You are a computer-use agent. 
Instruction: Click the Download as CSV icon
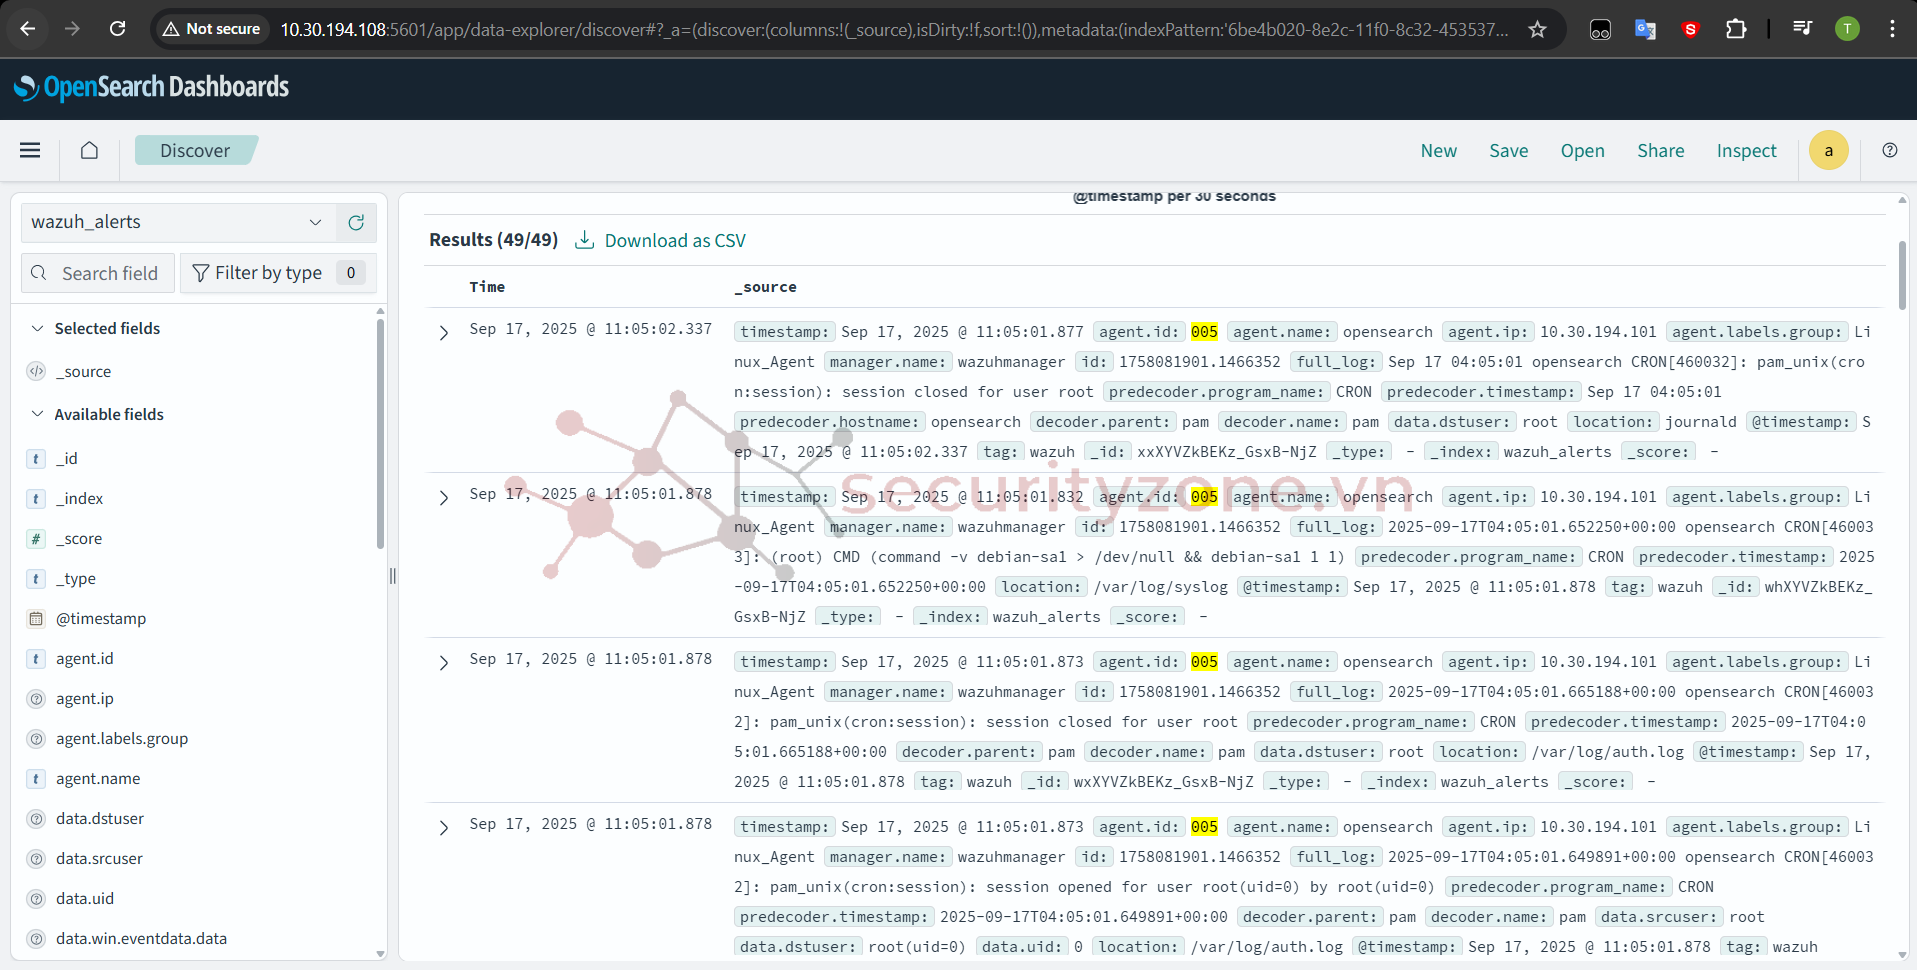tap(585, 240)
